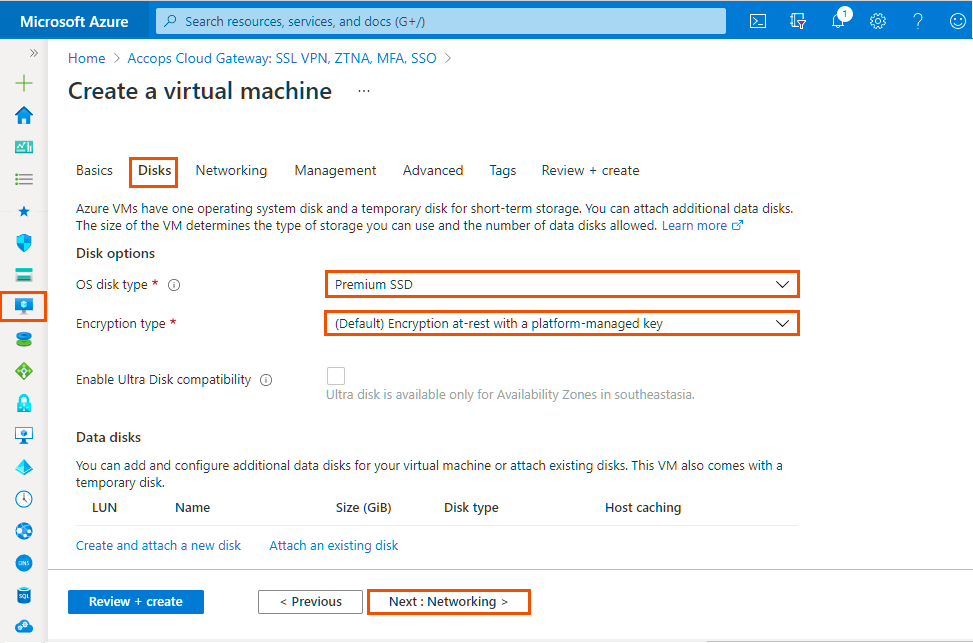Open All services list icon in sidebar

click(x=24, y=179)
